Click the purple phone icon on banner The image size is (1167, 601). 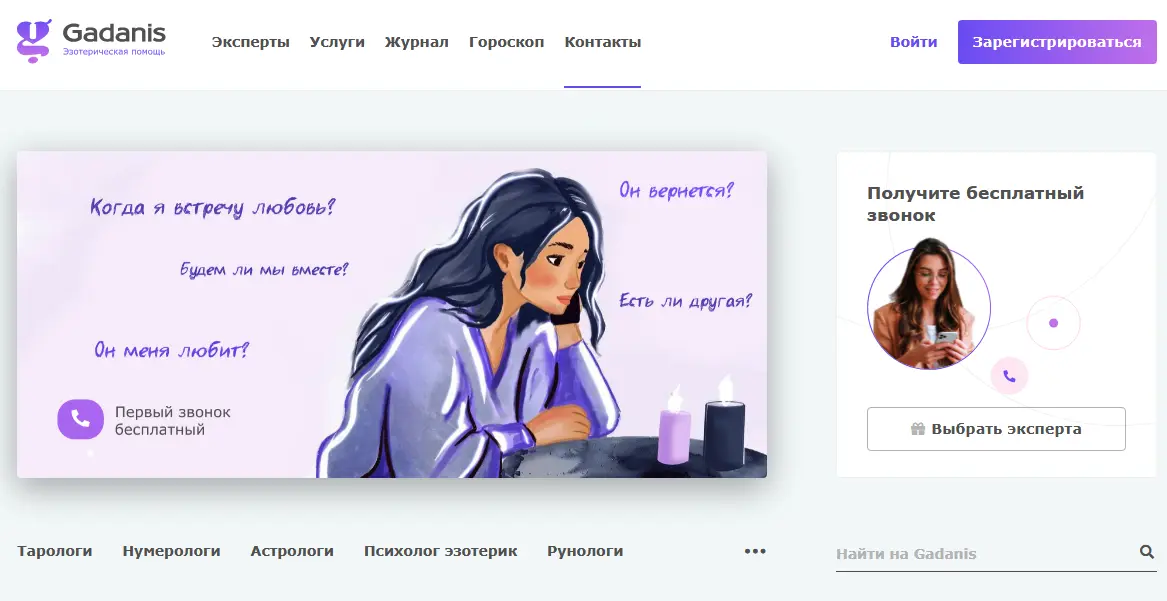pyautogui.click(x=80, y=420)
